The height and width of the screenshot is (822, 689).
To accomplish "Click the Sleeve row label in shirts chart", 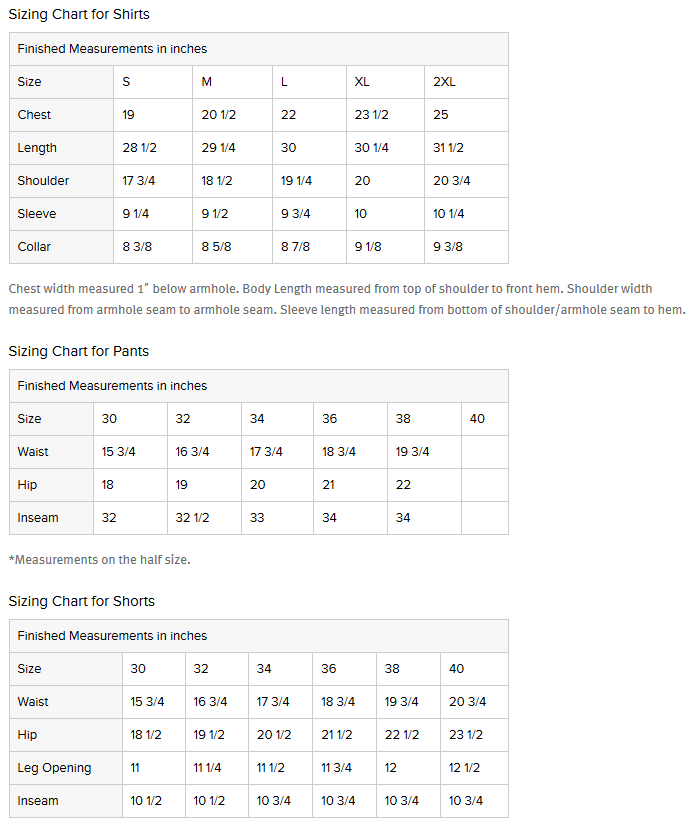I will [x=37, y=214].
